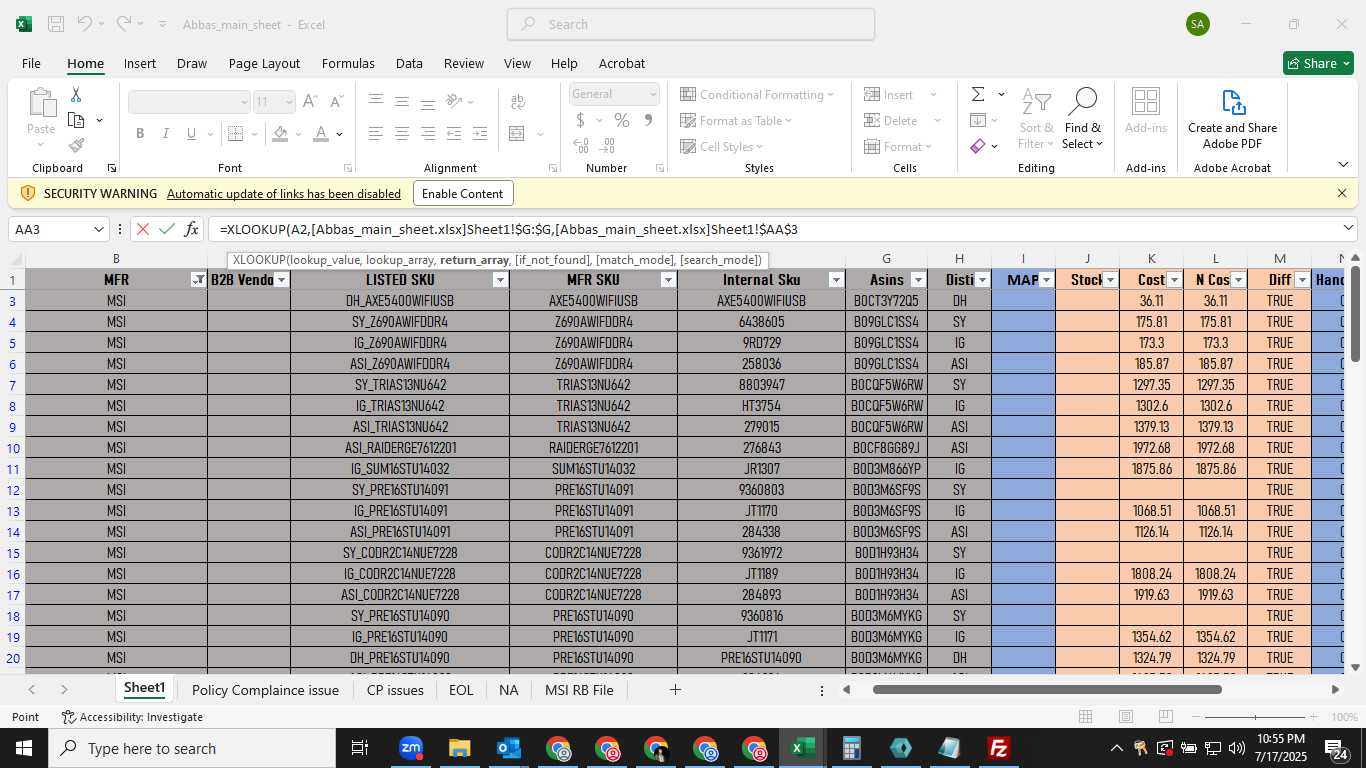Image resolution: width=1366 pixels, height=768 pixels.
Task: Click the Cut scissors icon
Action: tap(75, 95)
